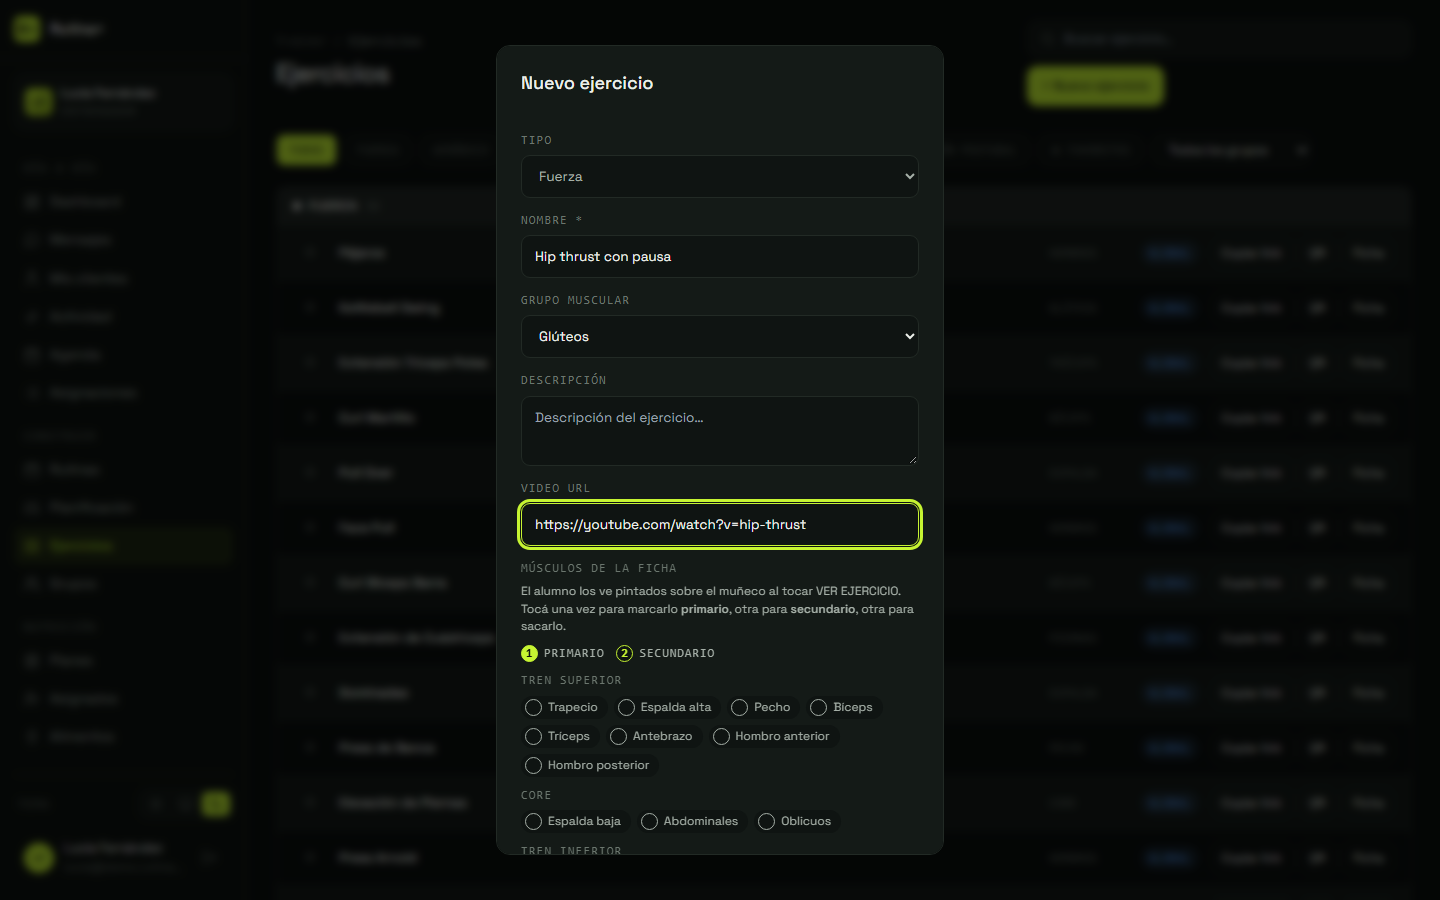1440x900 pixels.
Task: Toggle the Biceps muscle chip
Action: [842, 707]
